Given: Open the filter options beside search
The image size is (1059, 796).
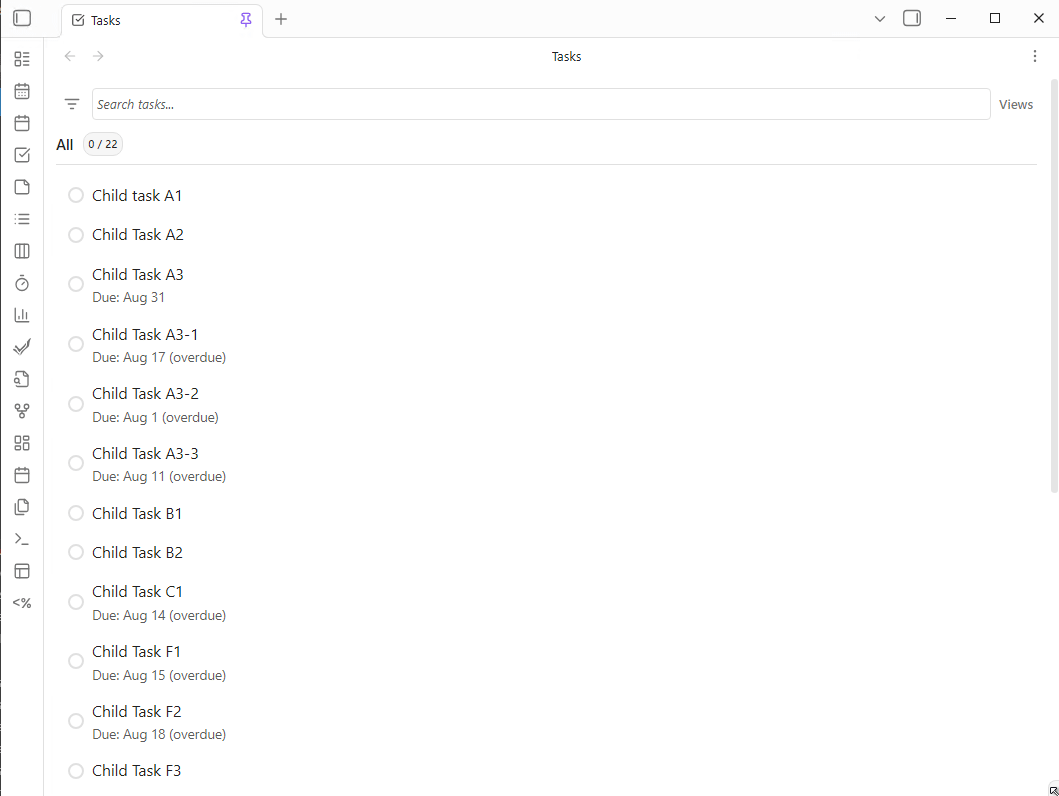Looking at the screenshot, I should click(x=71, y=104).
